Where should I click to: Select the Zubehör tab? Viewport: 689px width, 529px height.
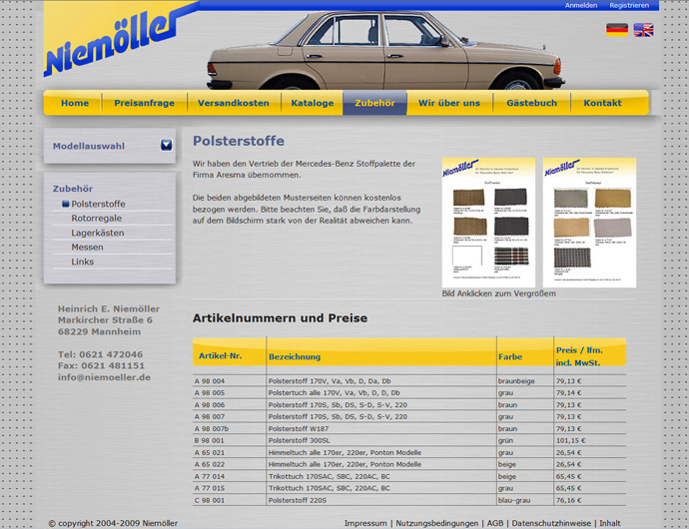(x=375, y=103)
